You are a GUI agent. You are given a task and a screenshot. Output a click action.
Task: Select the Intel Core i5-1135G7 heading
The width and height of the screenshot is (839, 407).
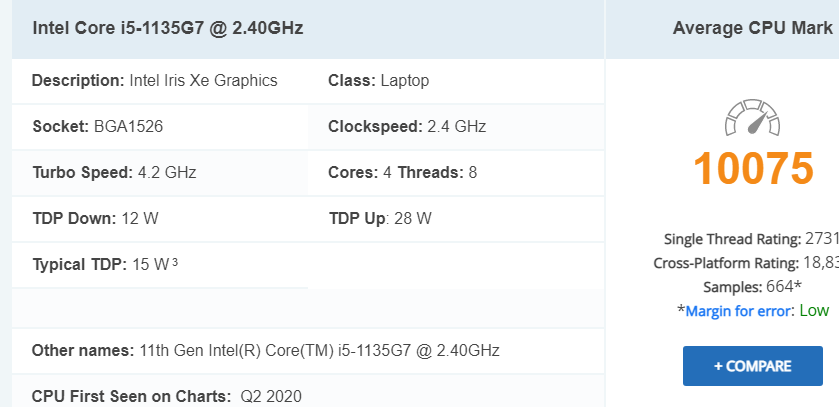pyautogui.click(x=168, y=28)
